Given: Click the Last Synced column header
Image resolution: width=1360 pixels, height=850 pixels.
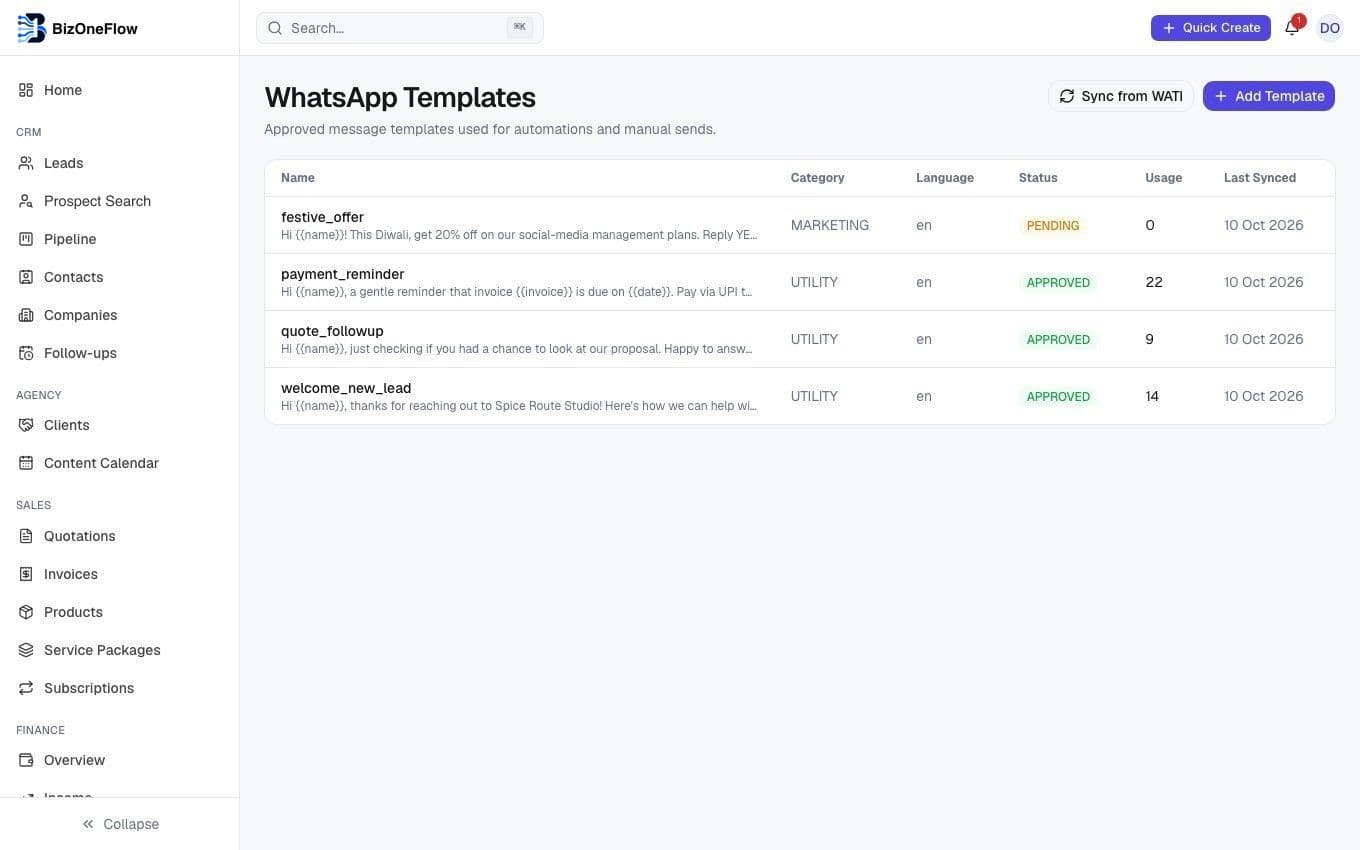Looking at the screenshot, I should pyautogui.click(x=1260, y=178).
